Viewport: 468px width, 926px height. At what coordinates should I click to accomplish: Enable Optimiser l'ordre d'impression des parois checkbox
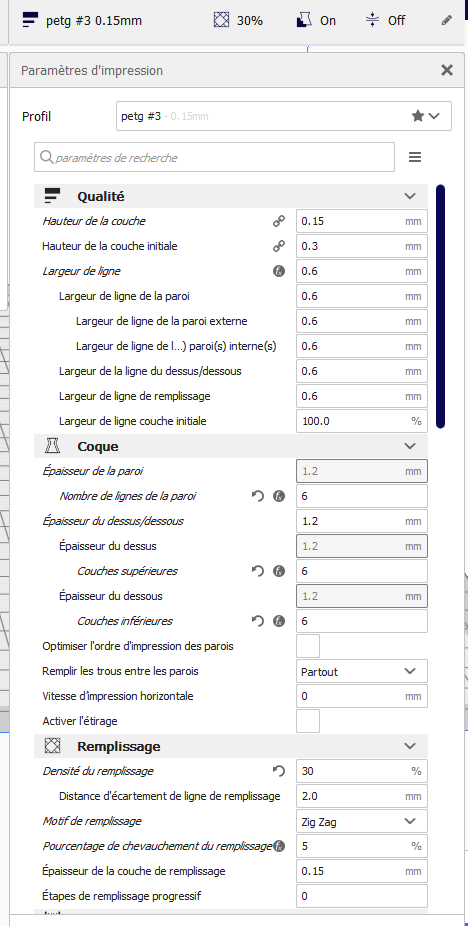308,646
